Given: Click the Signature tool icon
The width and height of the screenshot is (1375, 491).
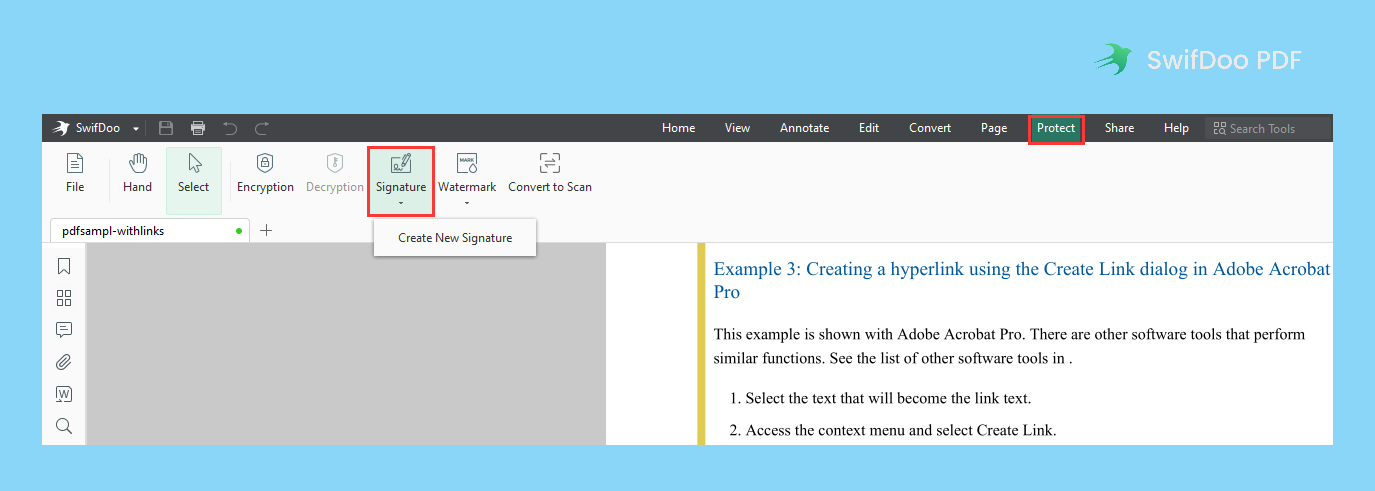Looking at the screenshot, I should [x=401, y=163].
